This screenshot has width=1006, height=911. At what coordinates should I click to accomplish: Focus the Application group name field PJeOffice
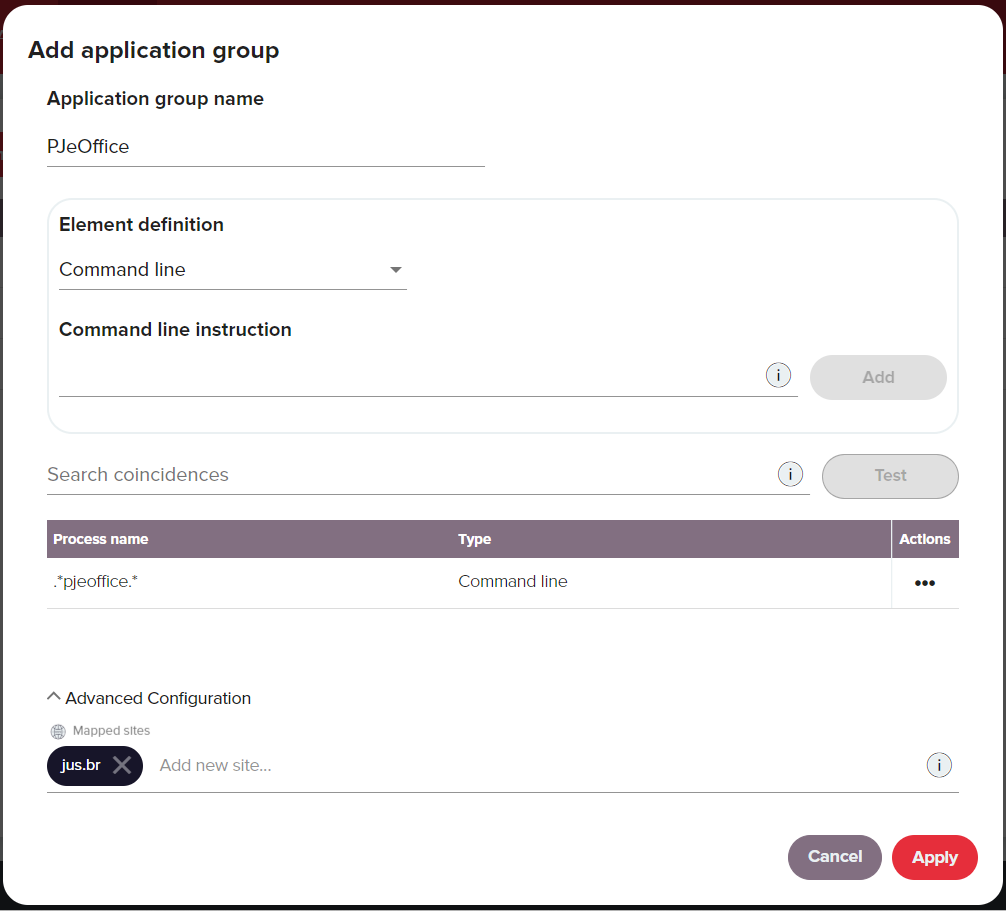pyautogui.click(x=266, y=147)
